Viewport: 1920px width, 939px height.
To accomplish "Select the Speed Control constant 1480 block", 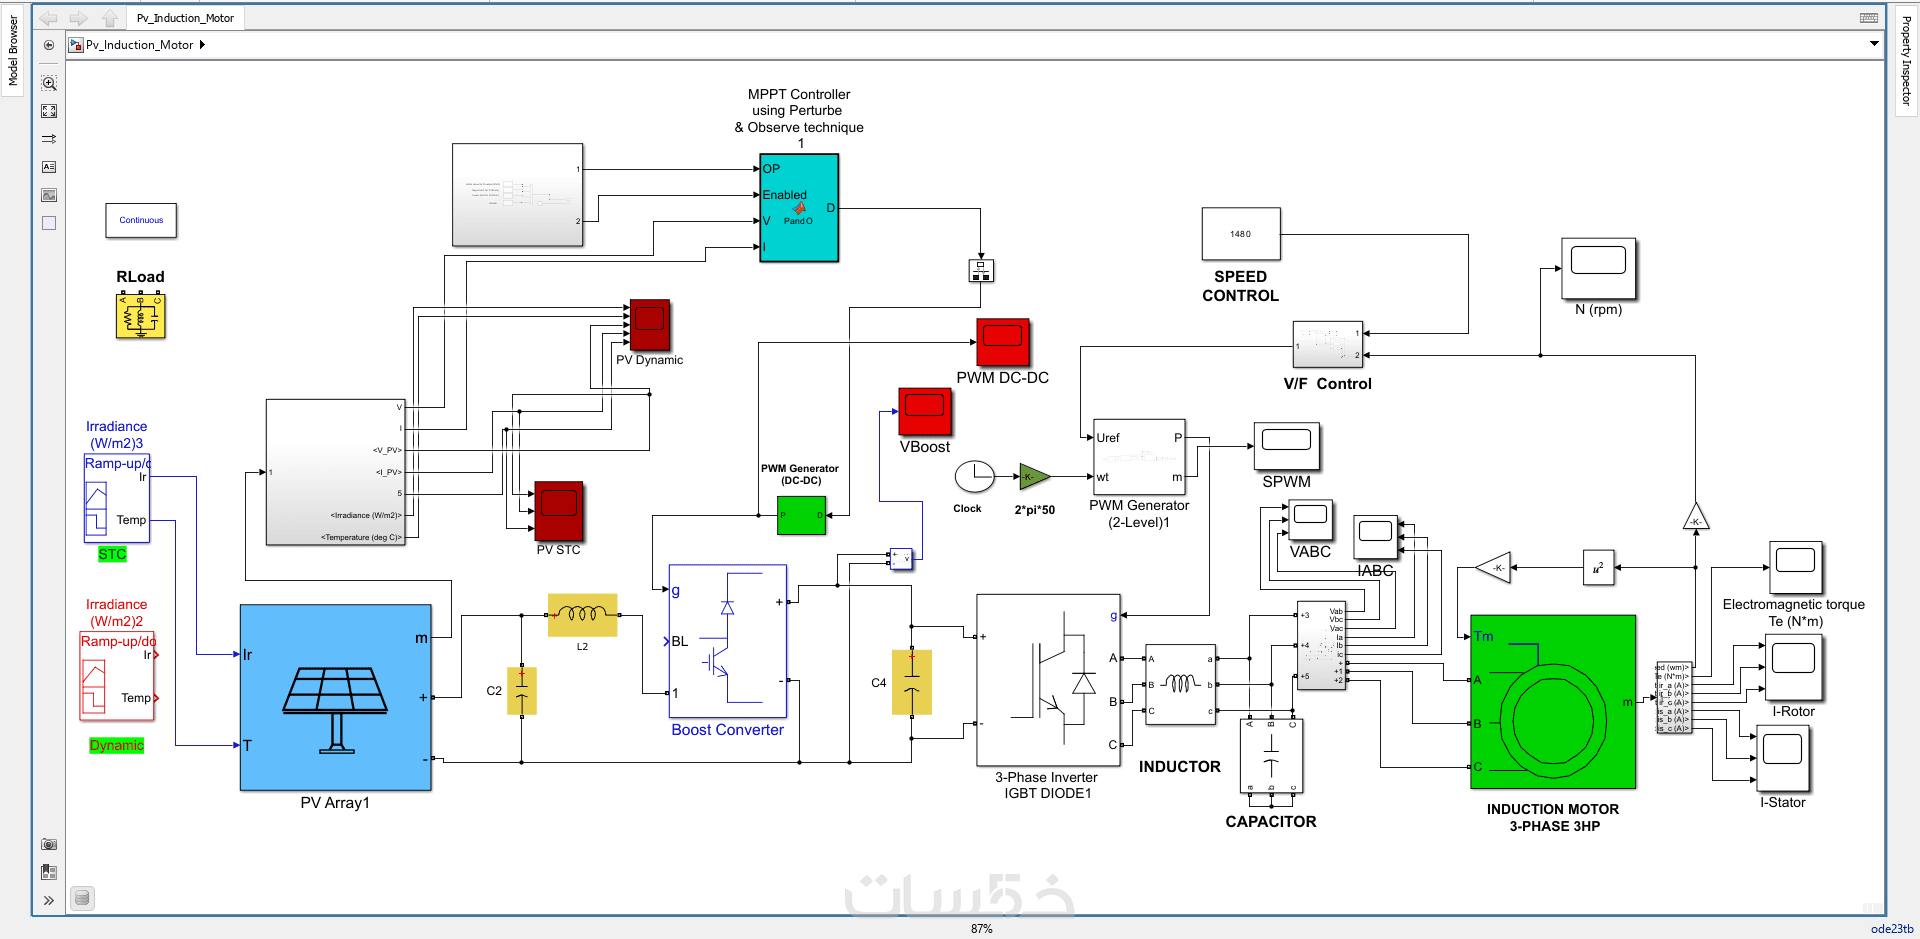I will [x=1241, y=234].
